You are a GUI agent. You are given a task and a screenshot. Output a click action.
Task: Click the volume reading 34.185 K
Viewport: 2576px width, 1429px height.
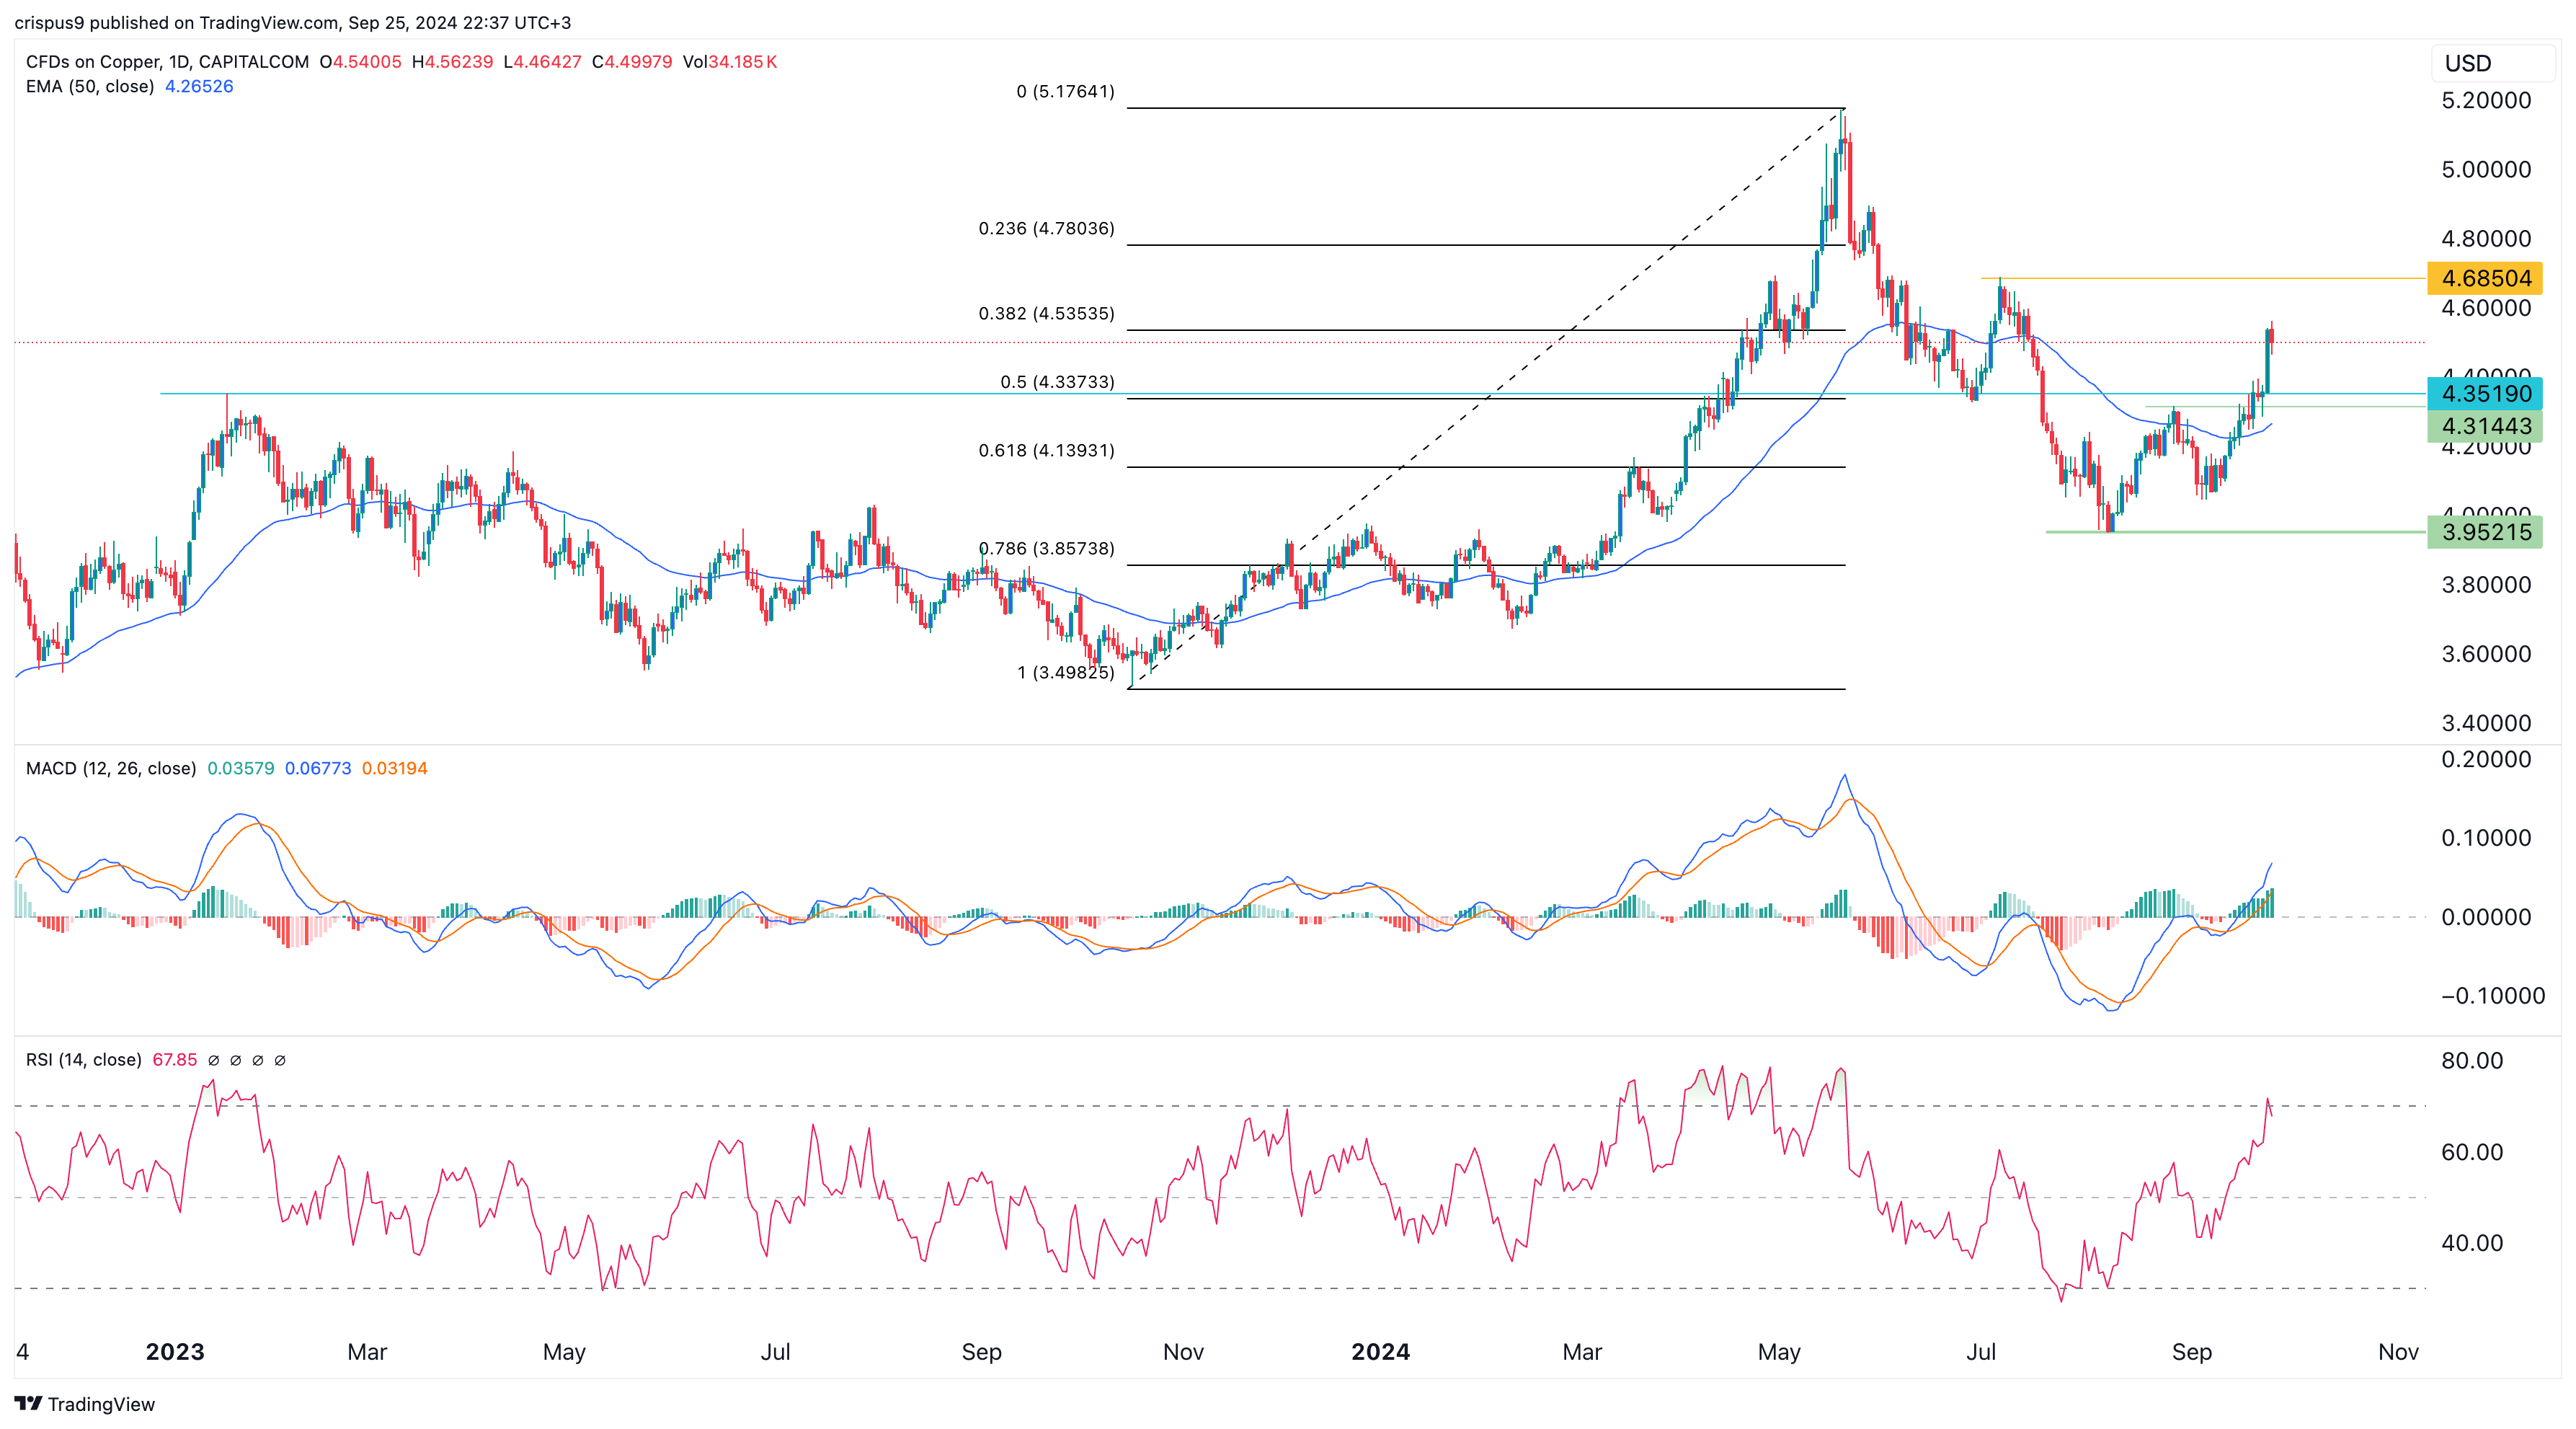click(743, 62)
